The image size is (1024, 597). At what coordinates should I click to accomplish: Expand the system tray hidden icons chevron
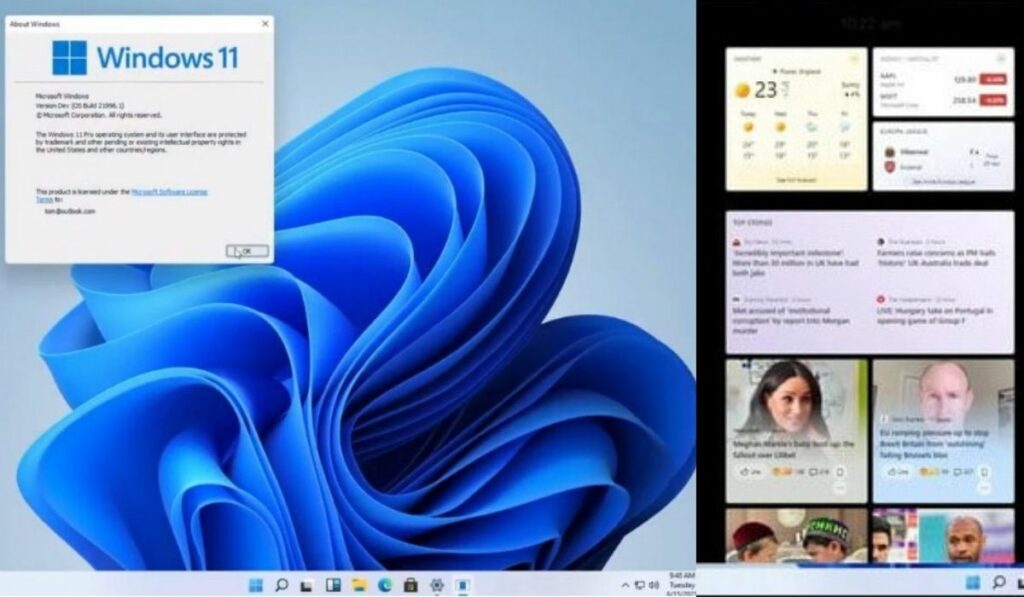pos(625,584)
